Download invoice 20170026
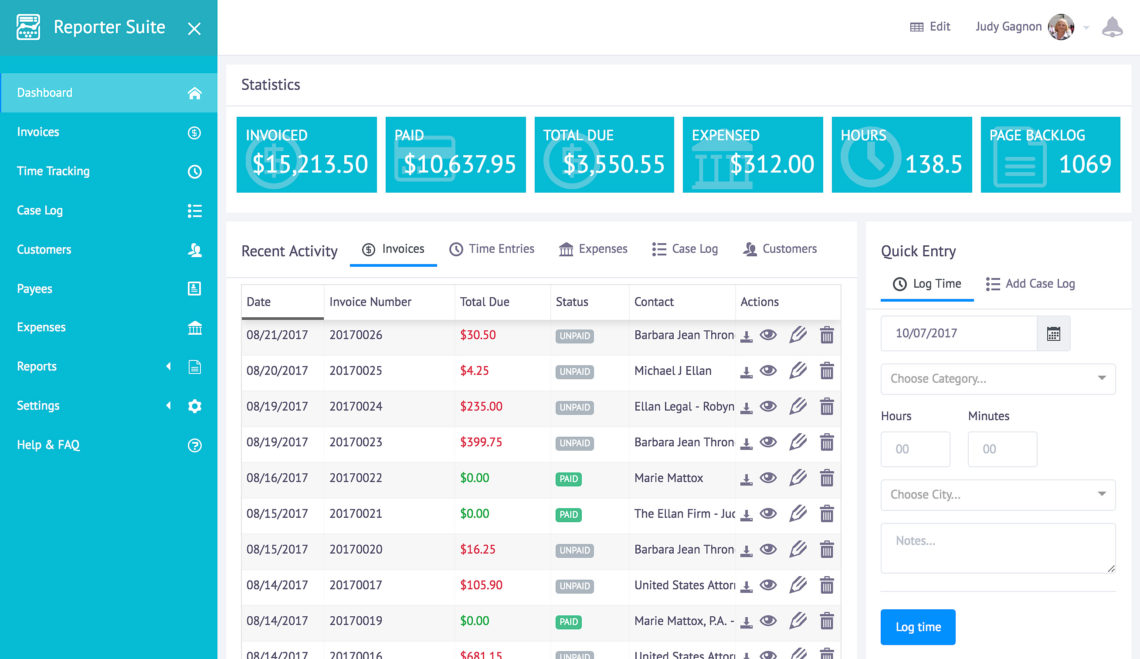 click(x=746, y=336)
